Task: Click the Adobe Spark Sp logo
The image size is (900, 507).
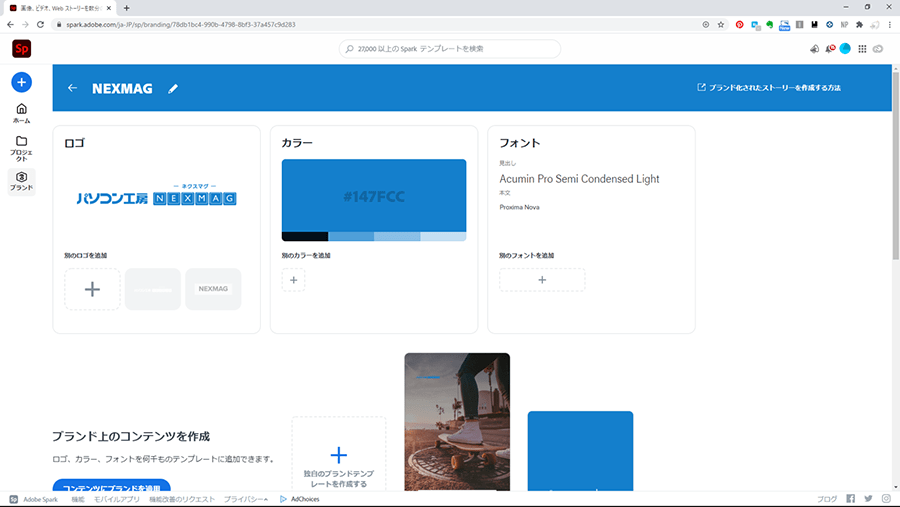Action: click(x=22, y=49)
